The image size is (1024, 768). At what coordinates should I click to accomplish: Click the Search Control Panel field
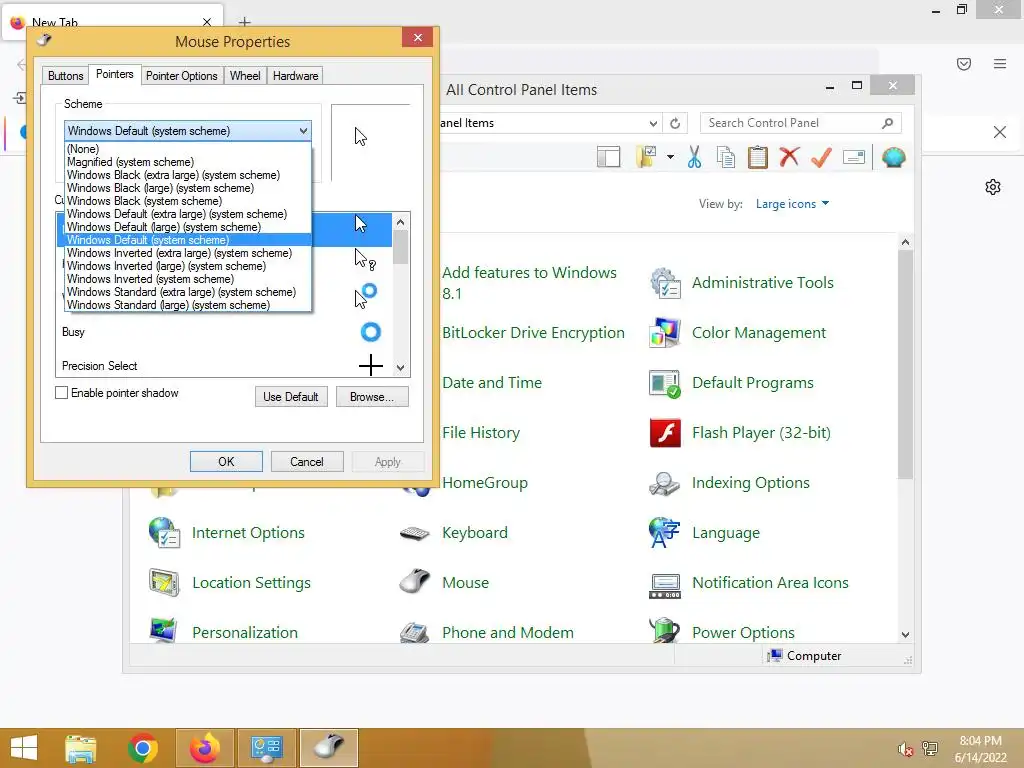(x=801, y=123)
